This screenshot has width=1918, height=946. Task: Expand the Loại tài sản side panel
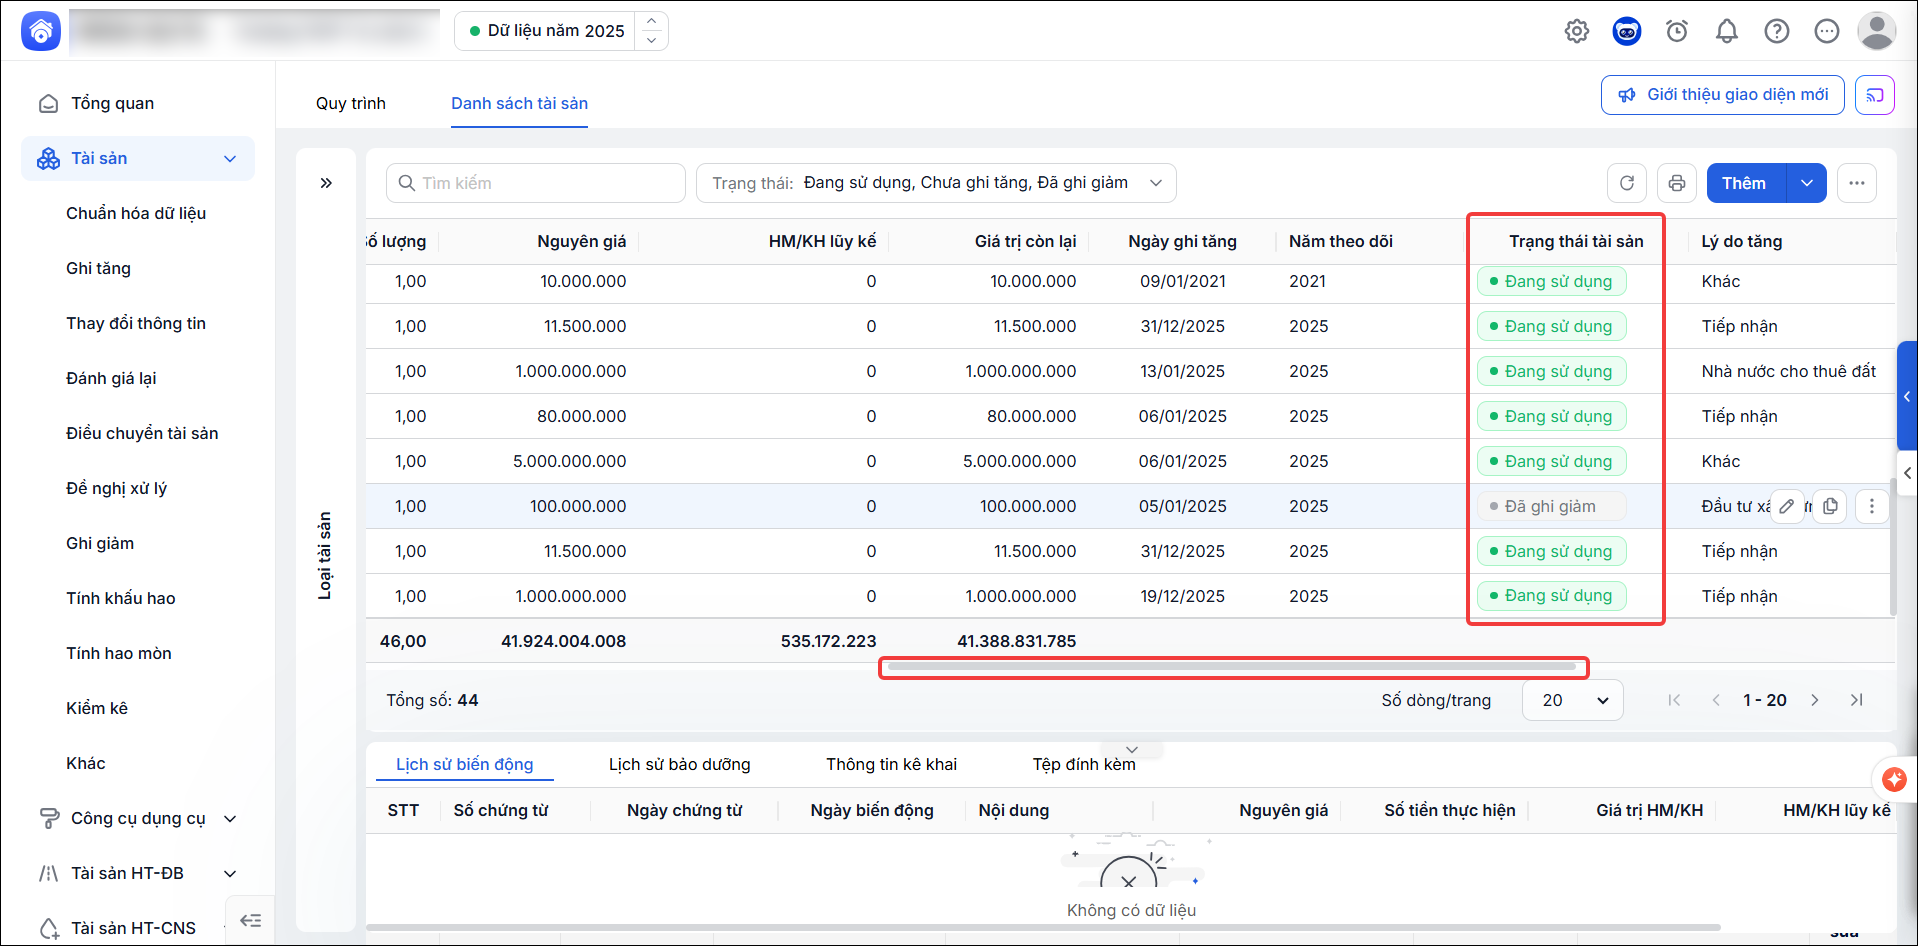326,183
